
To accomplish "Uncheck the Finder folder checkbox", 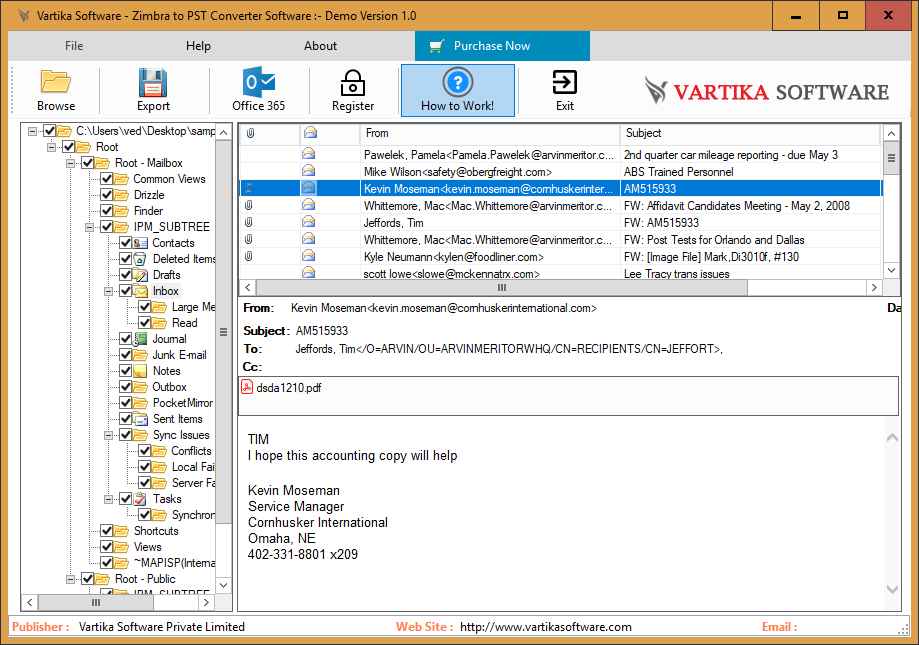I will click(x=107, y=210).
